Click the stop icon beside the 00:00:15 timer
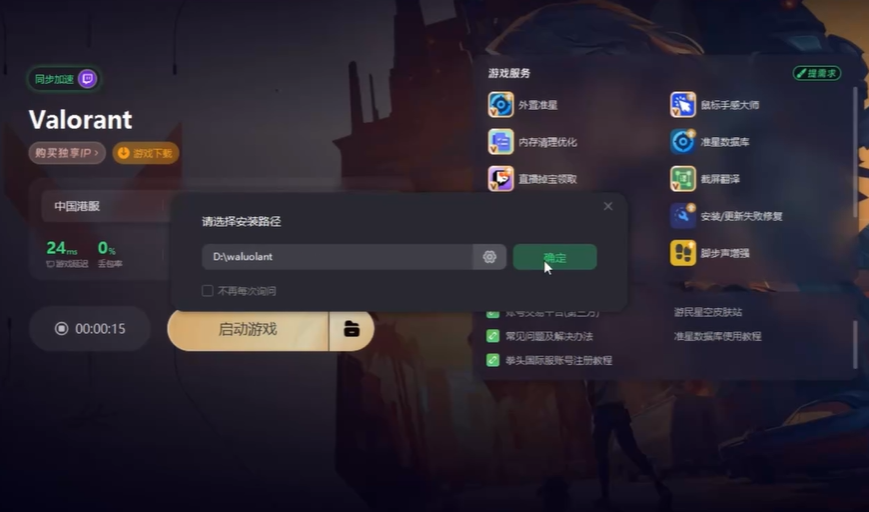The width and height of the screenshot is (869, 512). click(62, 329)
